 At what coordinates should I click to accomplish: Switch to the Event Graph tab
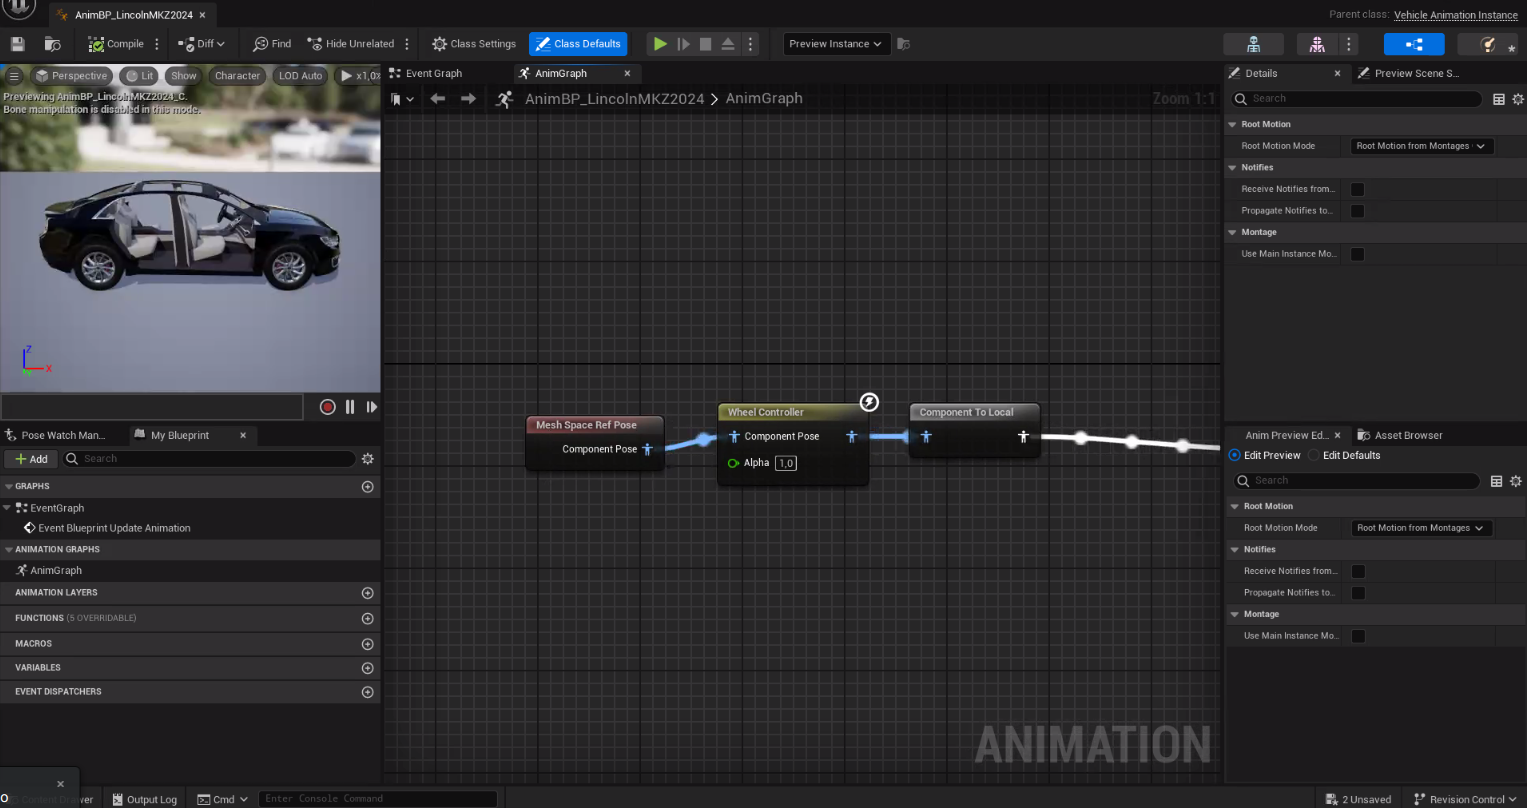point(433,73)
